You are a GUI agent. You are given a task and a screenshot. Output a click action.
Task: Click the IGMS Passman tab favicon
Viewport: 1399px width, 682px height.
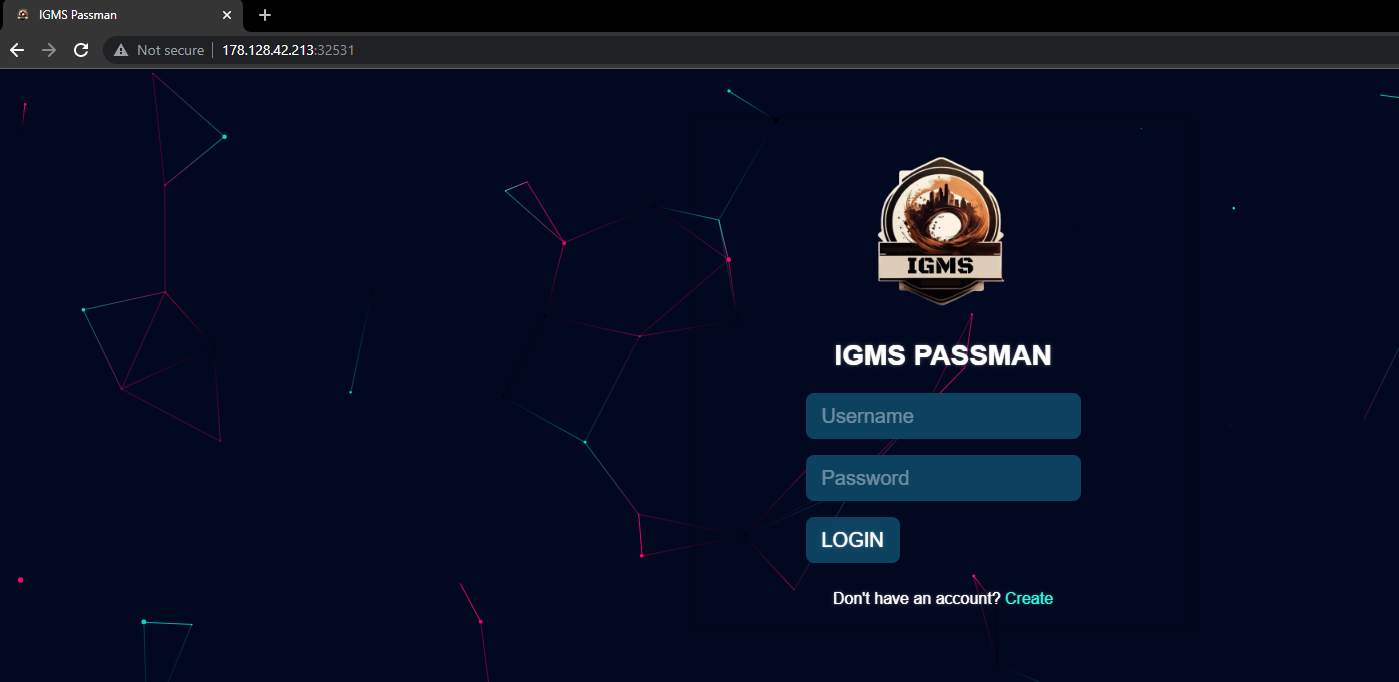pos(22,15)
